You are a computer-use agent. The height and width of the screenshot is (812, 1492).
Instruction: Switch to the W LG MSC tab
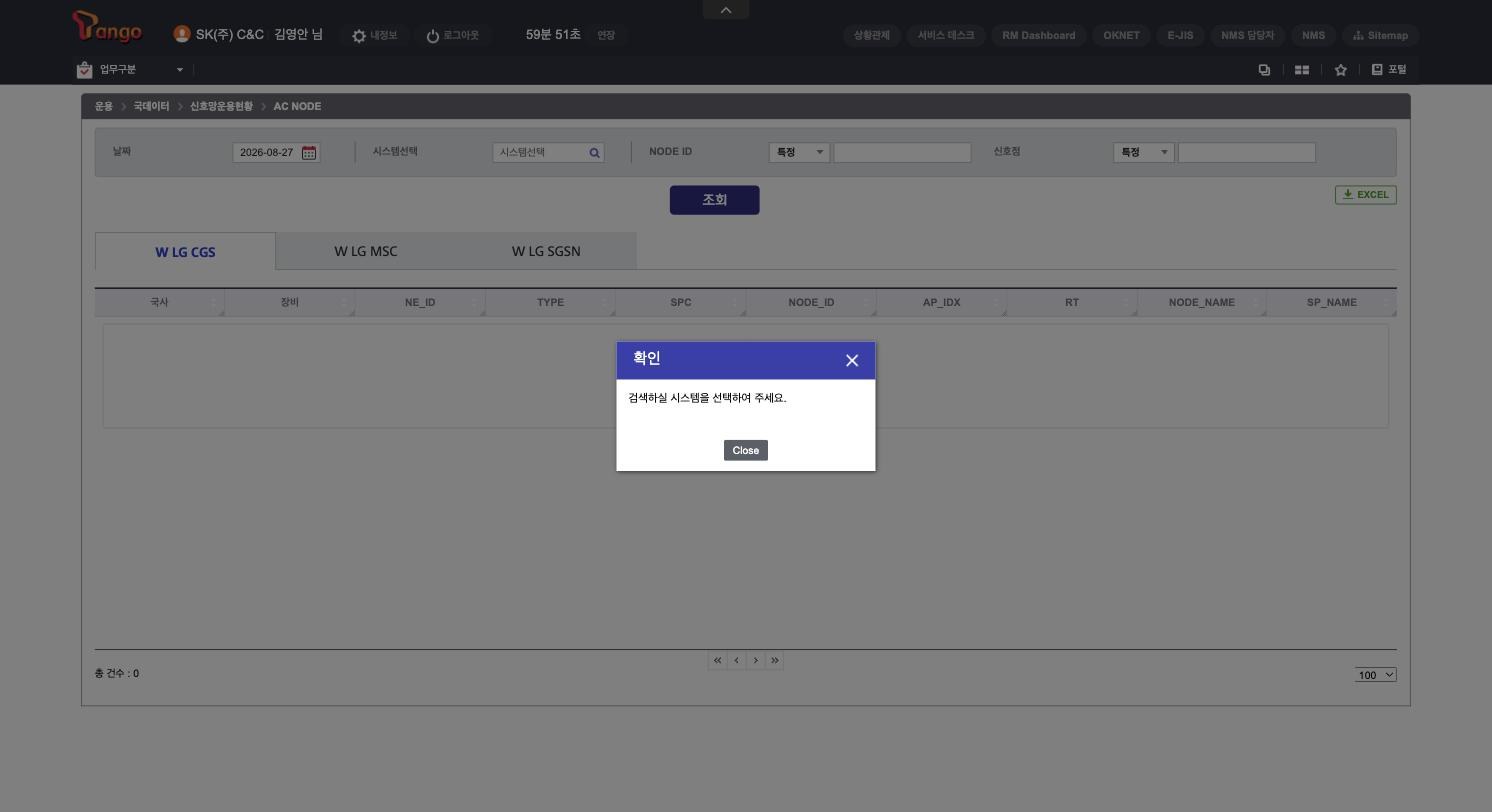point(366,251)
